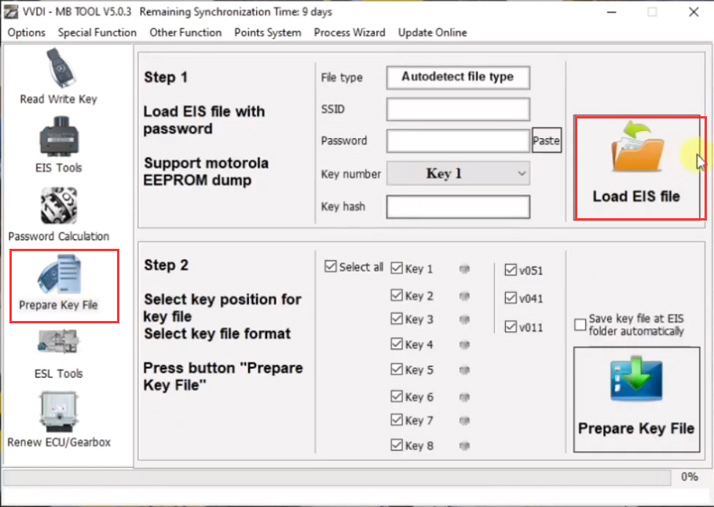Click the VVDI app icon in title bar
This screenshot has width=714, height=507.
(x=10, y=12)
